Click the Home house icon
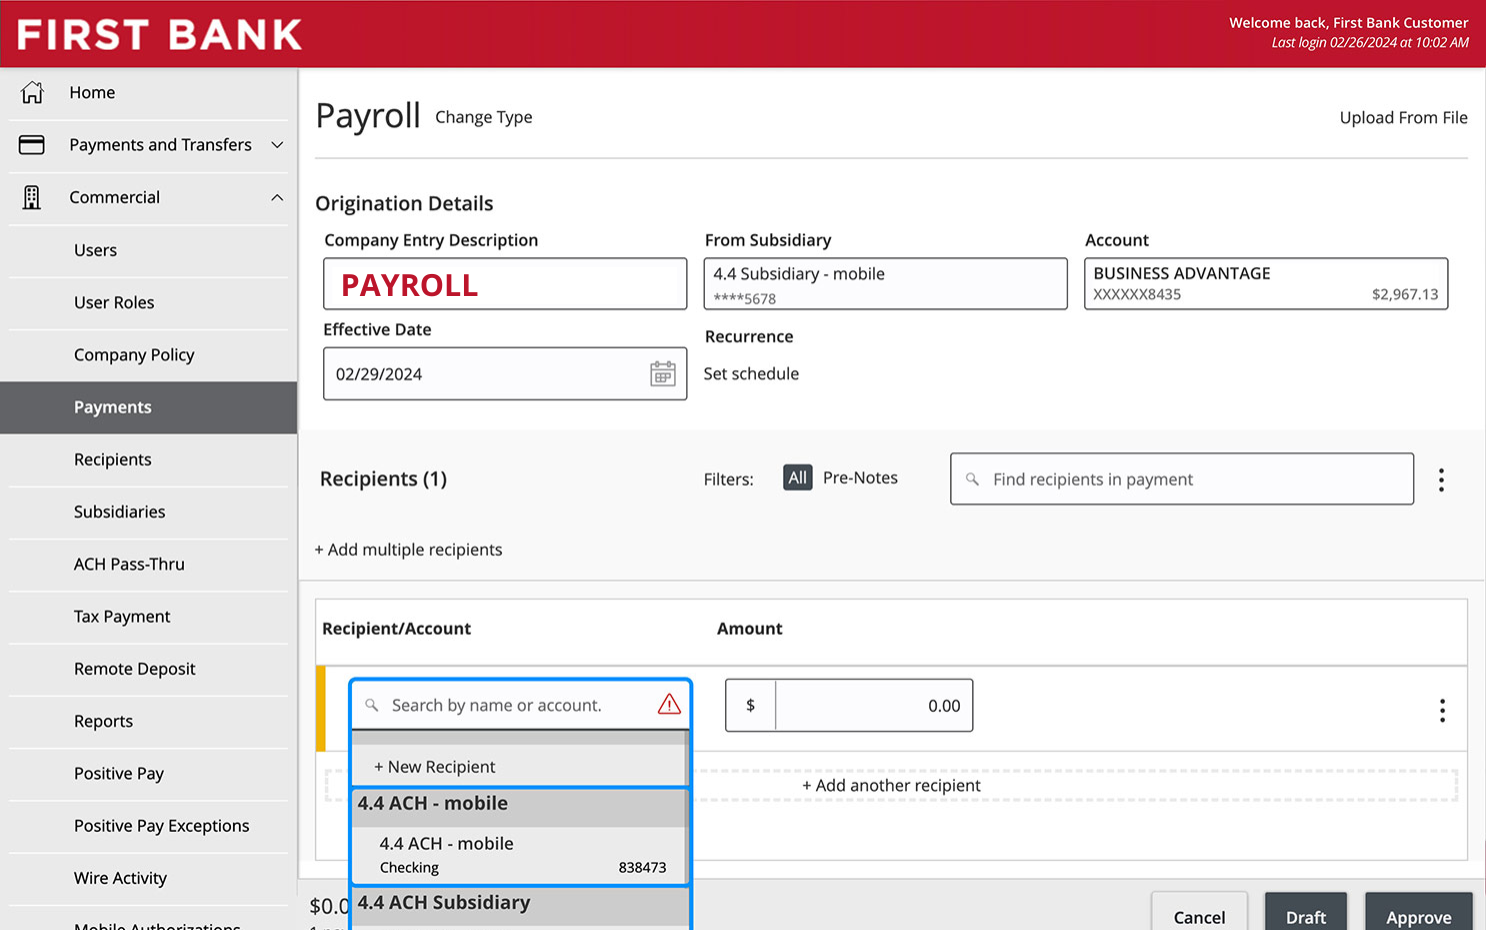Screen dimensions: 1486x930 point(32,92)
